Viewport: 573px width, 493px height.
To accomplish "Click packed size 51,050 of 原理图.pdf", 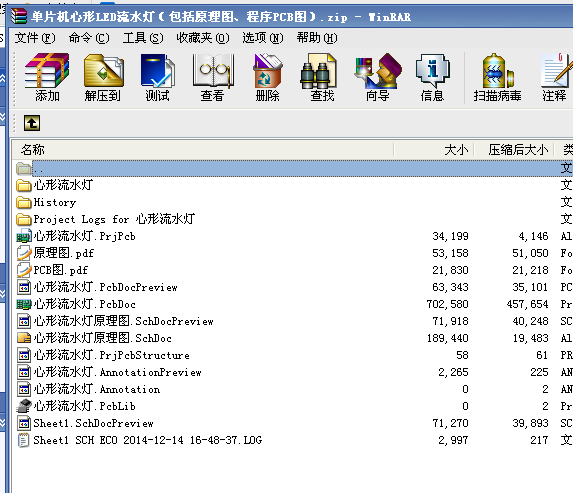I will tap(530, 253).
